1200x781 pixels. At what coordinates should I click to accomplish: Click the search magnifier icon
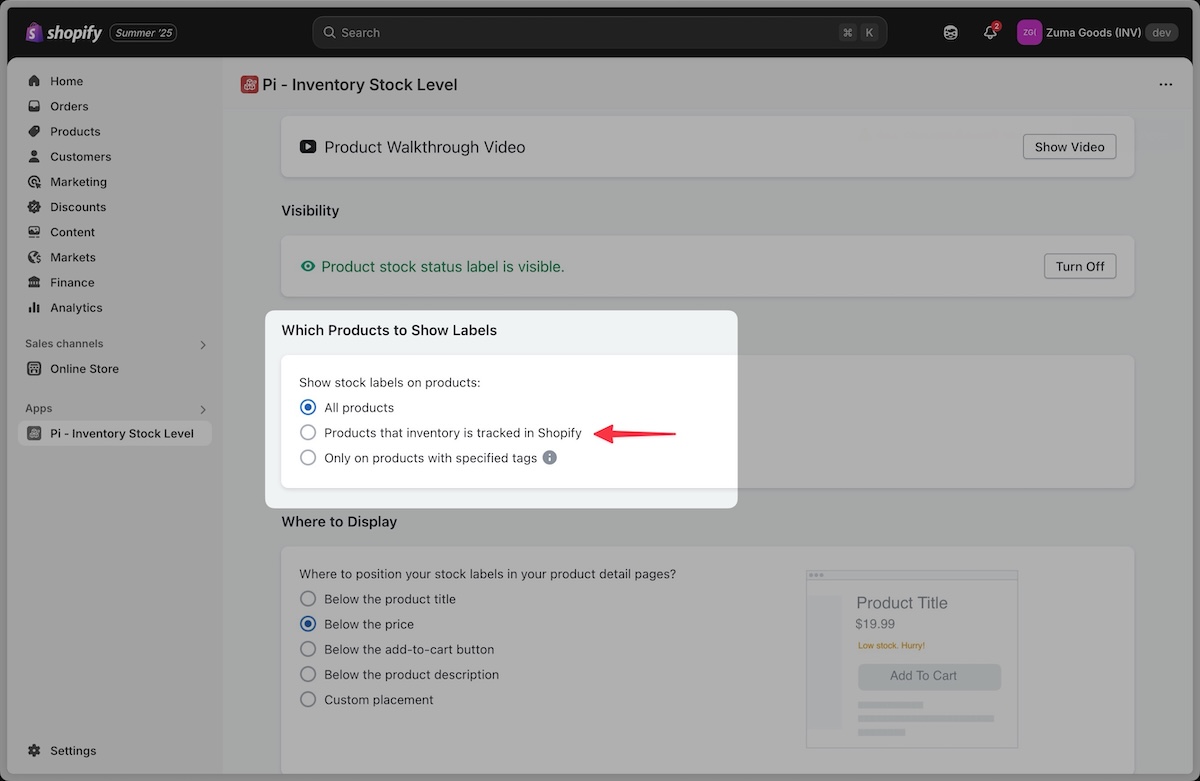pos(329,33)
